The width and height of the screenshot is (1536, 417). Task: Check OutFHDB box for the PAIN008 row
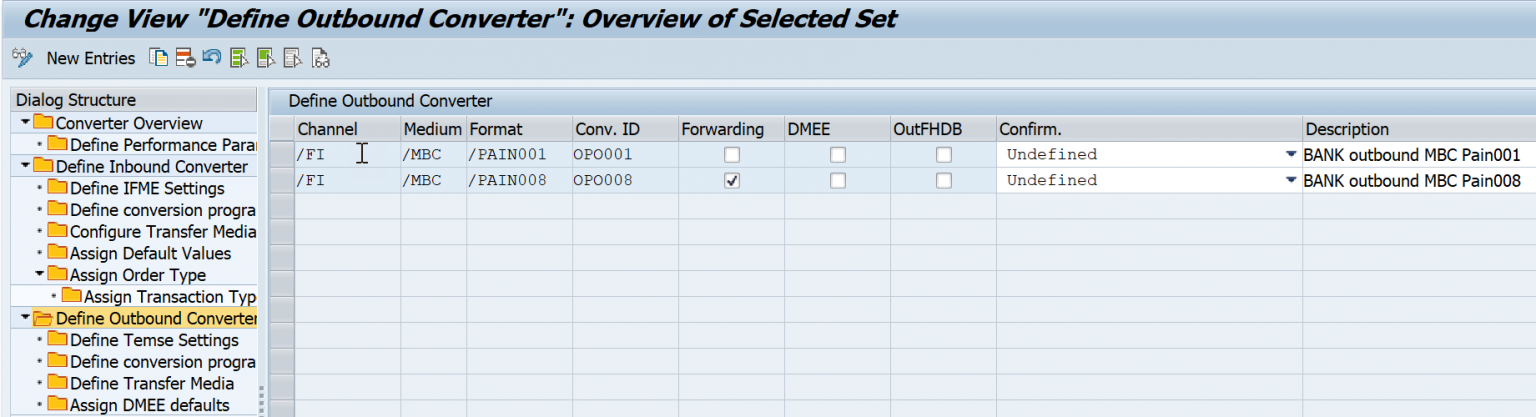coord(944,181)
